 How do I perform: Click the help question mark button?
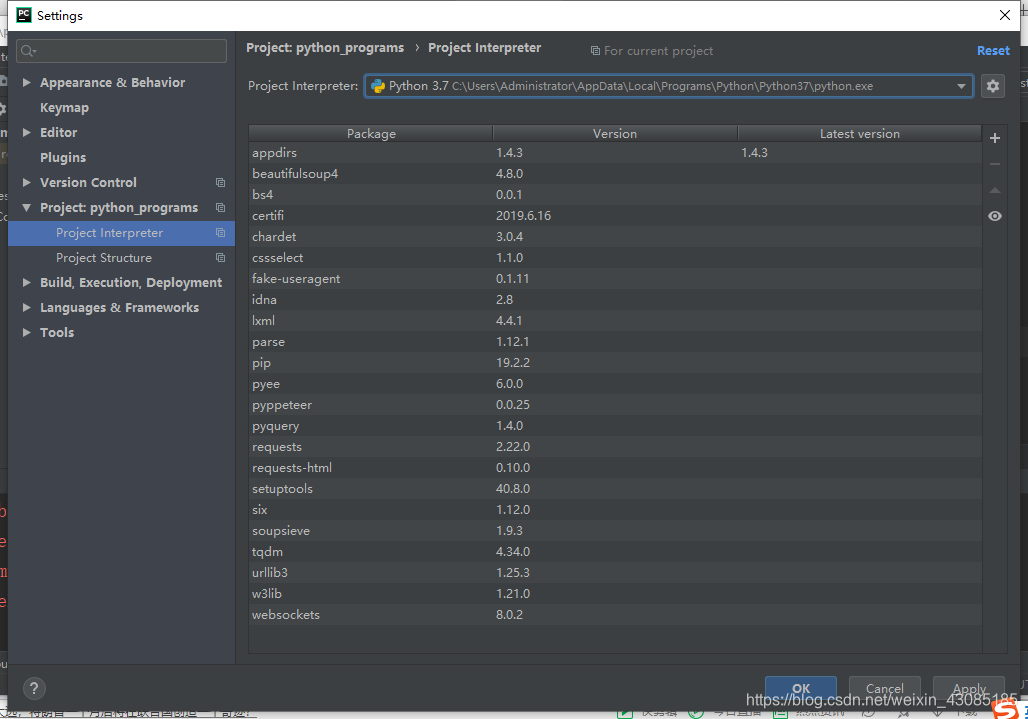point(34,688)
